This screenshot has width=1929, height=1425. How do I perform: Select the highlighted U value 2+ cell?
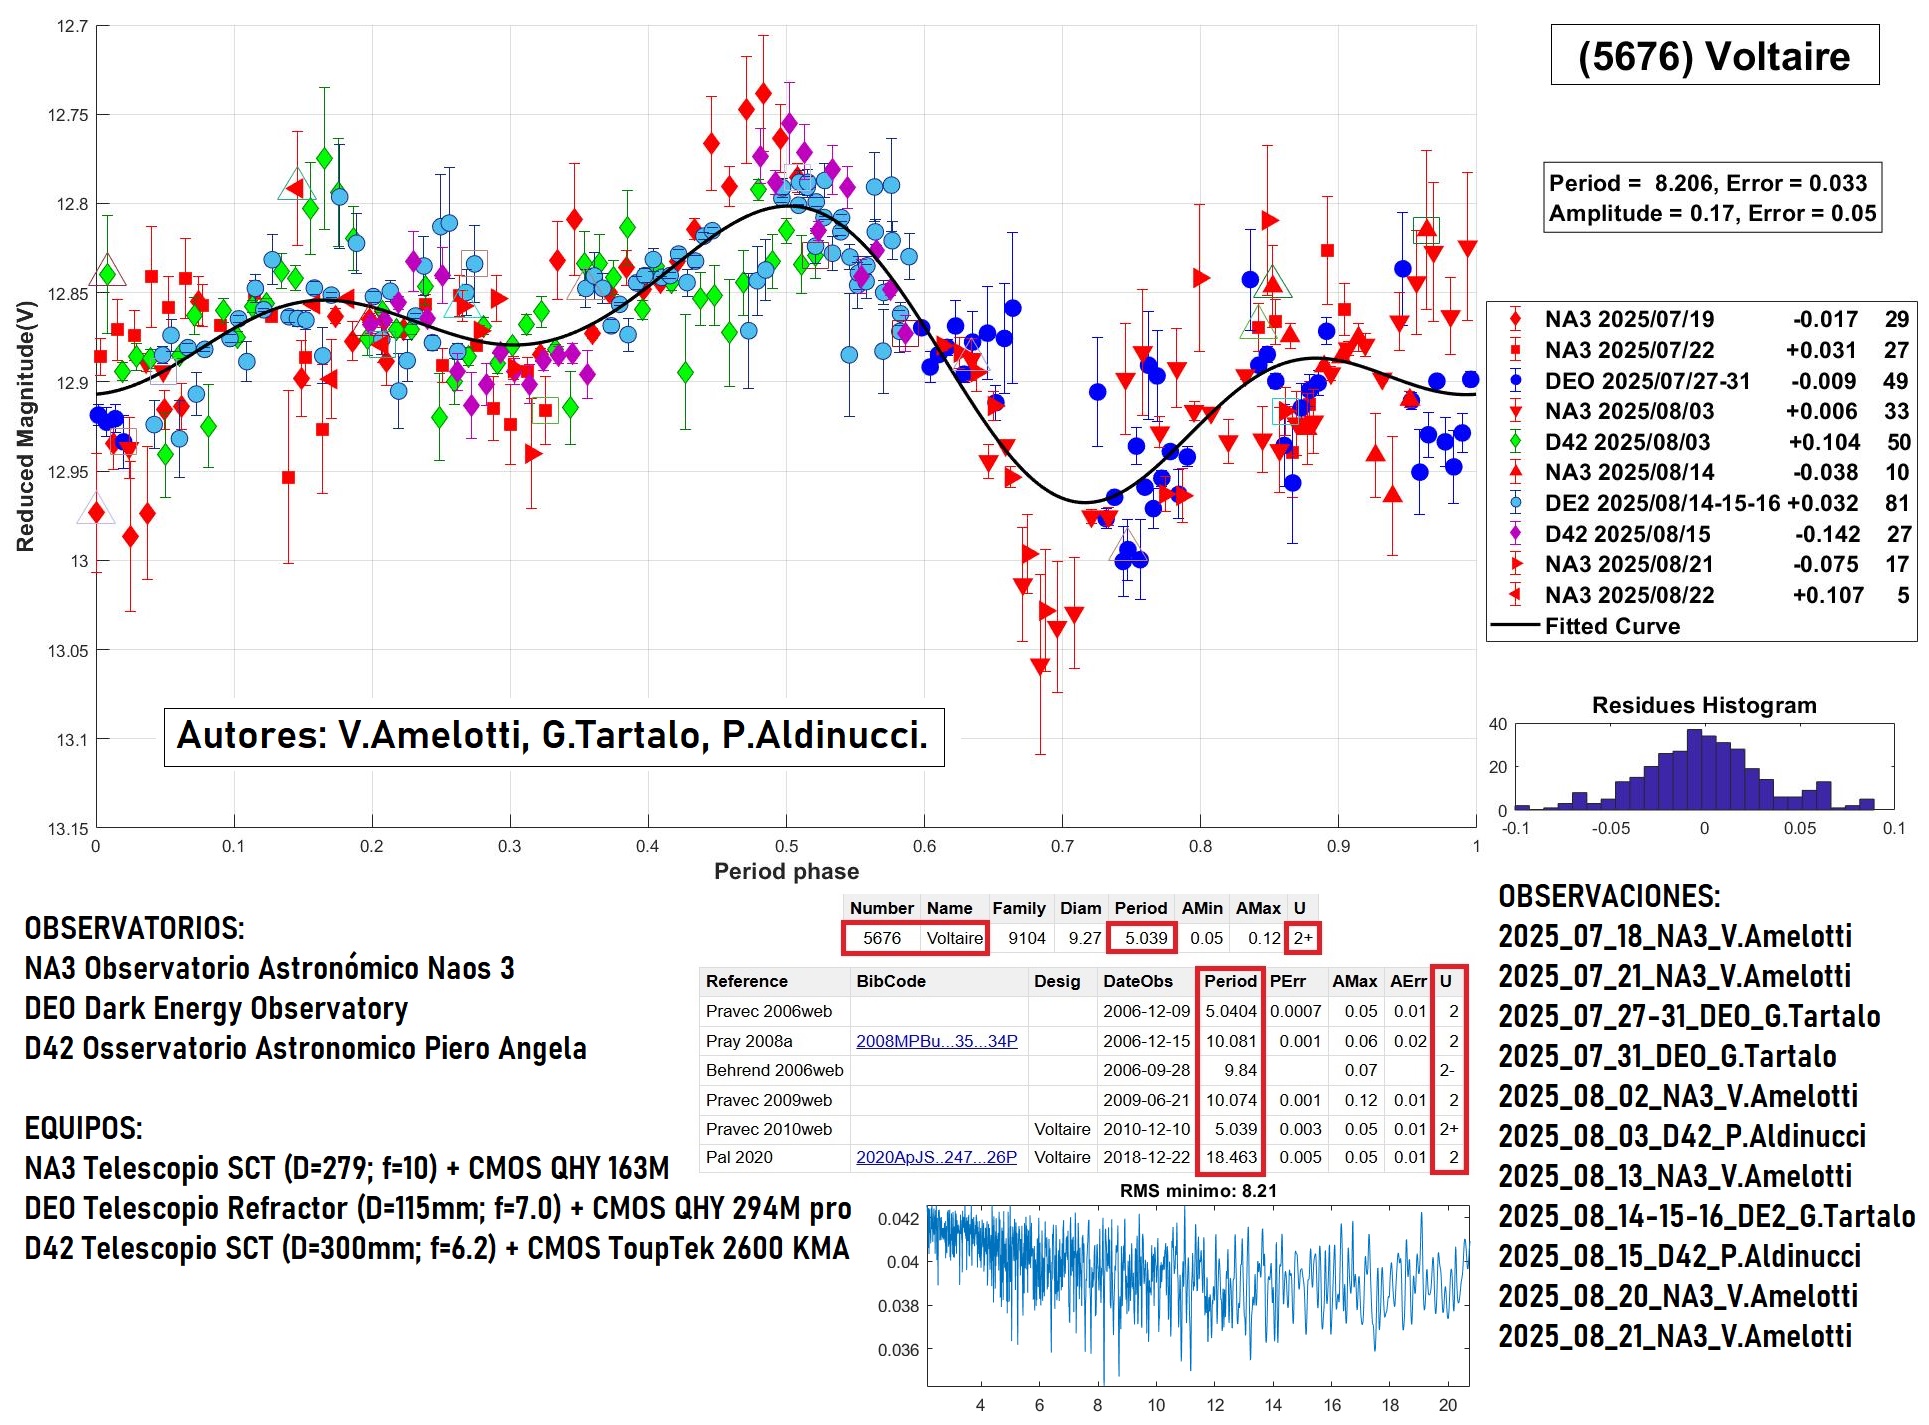(x=1302, y=938)
